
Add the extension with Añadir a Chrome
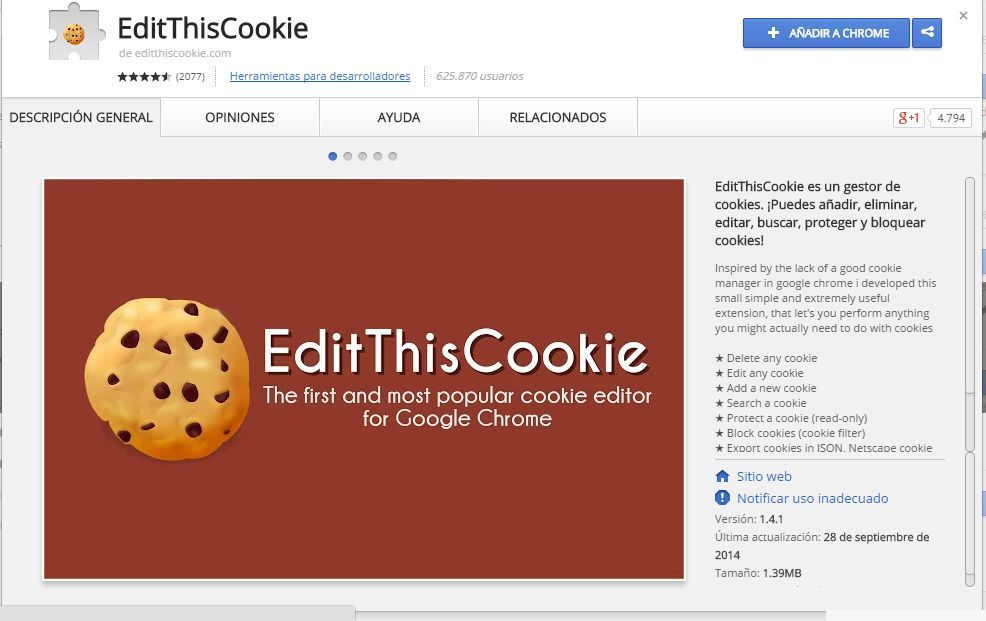coord(826,33)
